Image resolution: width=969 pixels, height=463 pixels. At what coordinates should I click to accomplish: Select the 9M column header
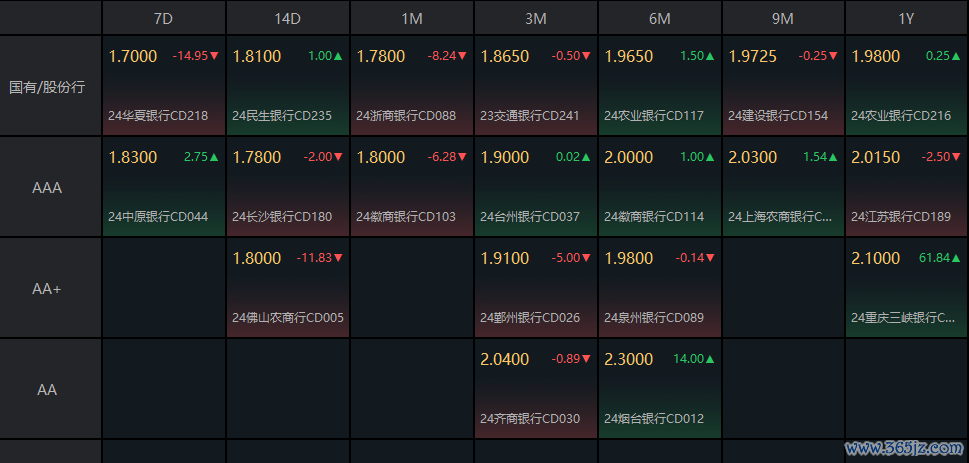783,18
